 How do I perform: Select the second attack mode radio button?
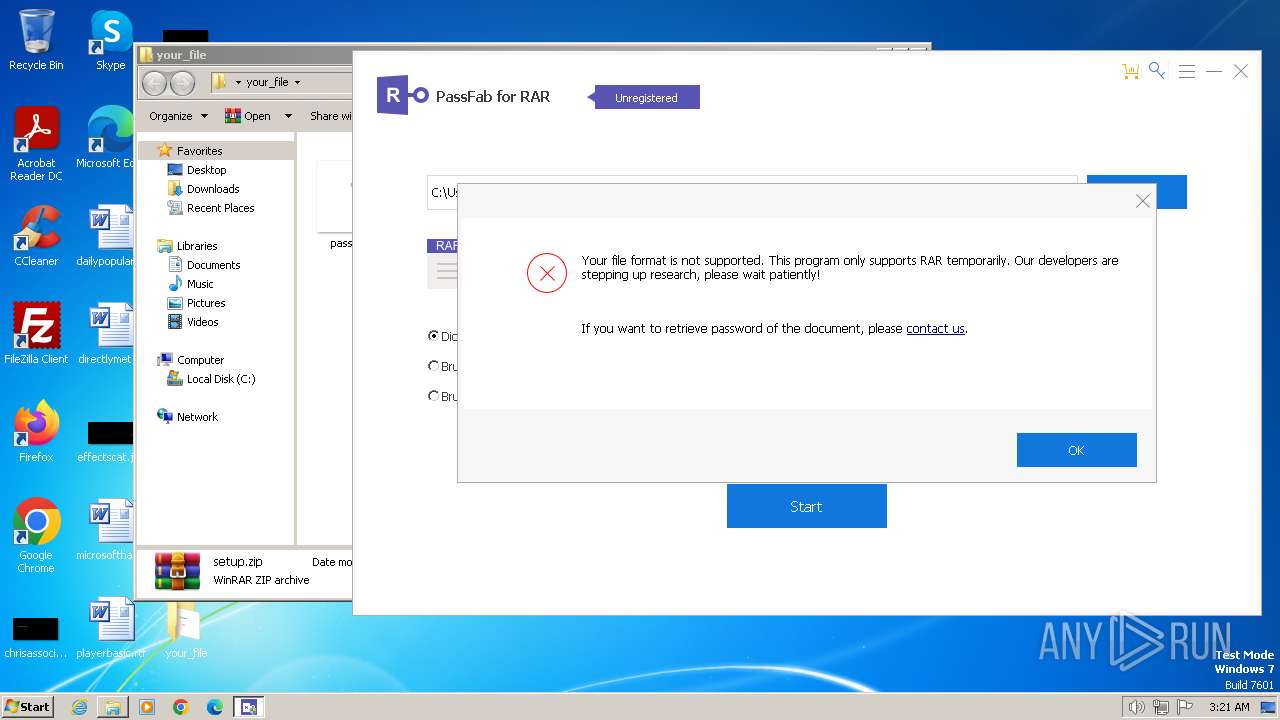(433, 366)
